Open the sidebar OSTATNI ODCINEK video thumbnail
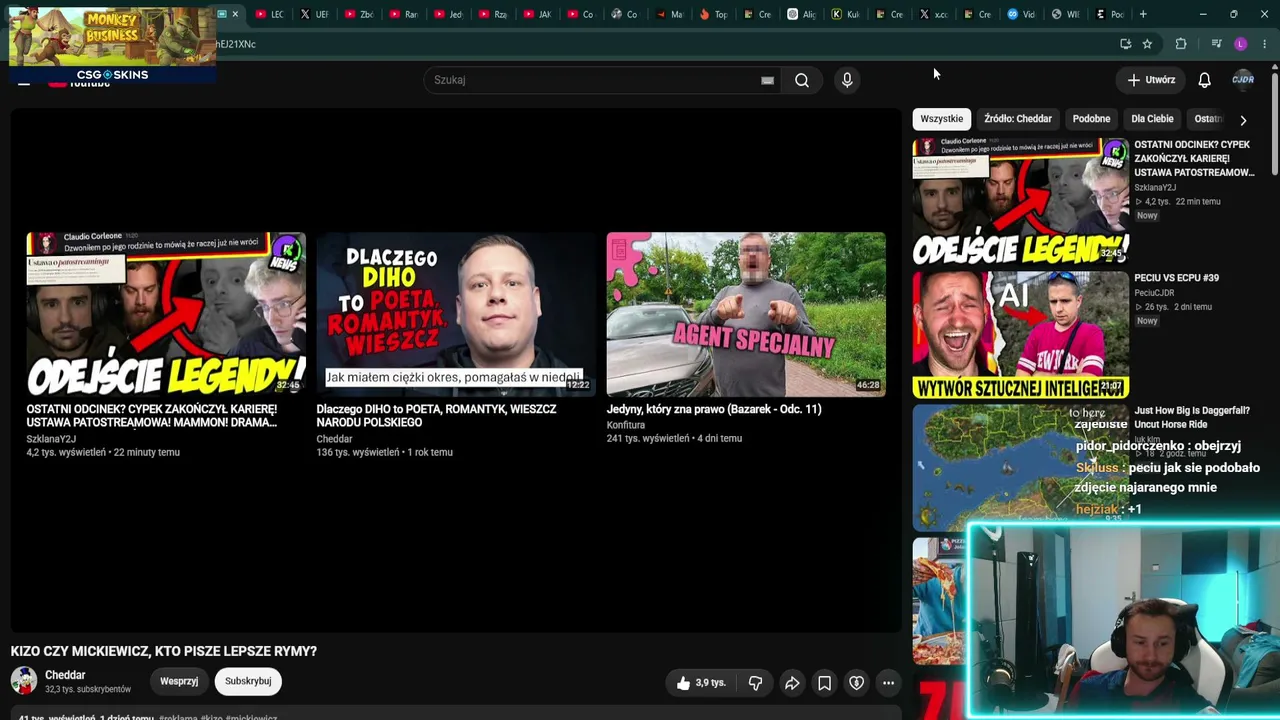Viewport: 1280px width, 720px height. [x=1020, y=202]
